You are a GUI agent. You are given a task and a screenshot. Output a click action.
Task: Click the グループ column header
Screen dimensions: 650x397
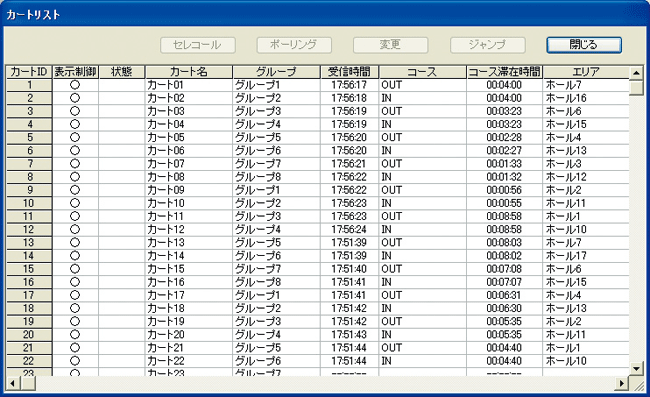coord(276,72)
